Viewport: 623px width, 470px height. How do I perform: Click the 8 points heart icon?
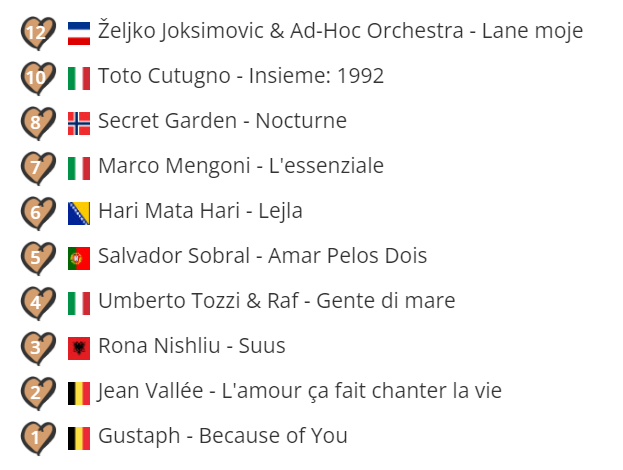pos(38,123)
